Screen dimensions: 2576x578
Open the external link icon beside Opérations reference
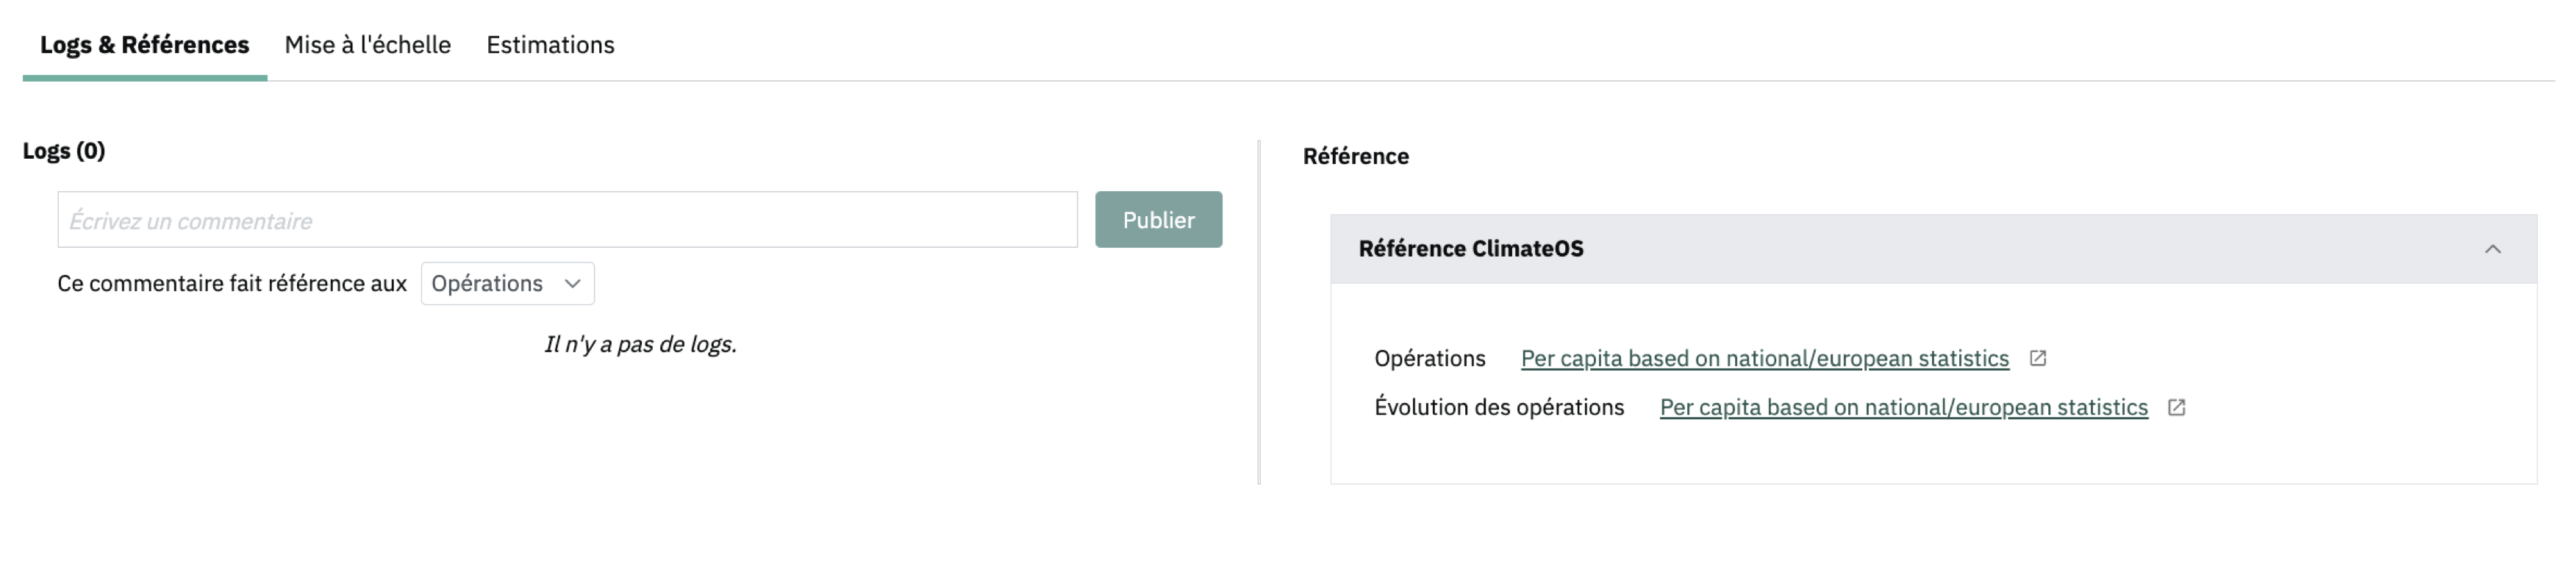(2038, 358)
